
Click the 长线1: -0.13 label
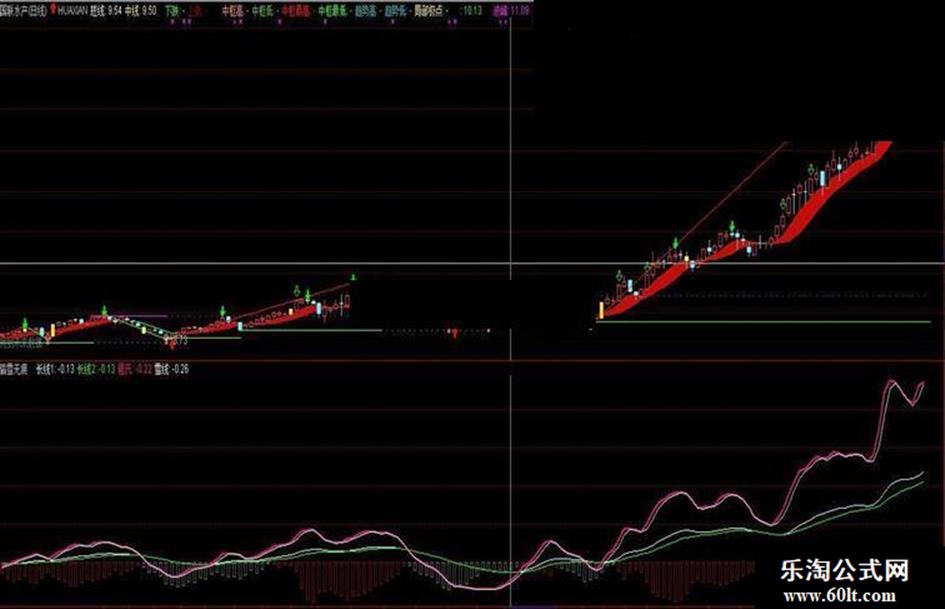pos(55,369)
